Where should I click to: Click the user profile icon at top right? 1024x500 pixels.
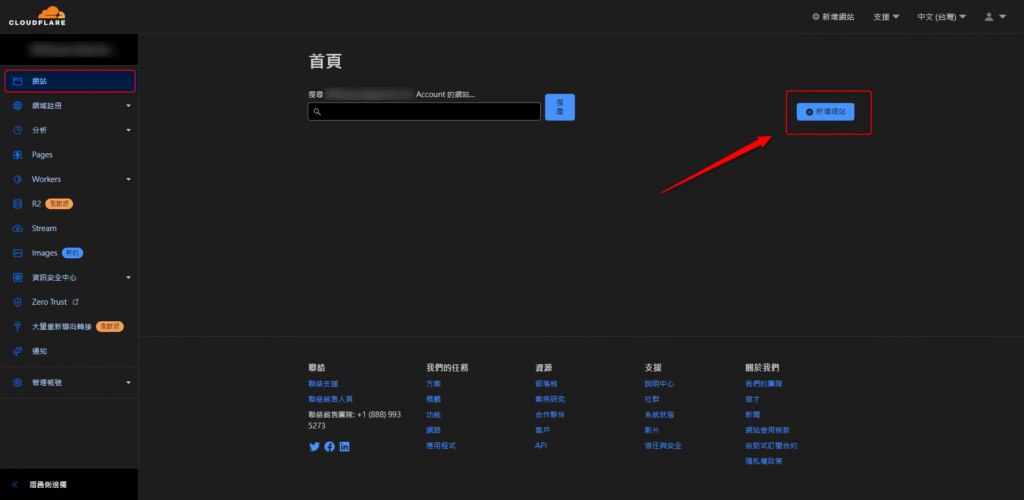pos(990,17)
